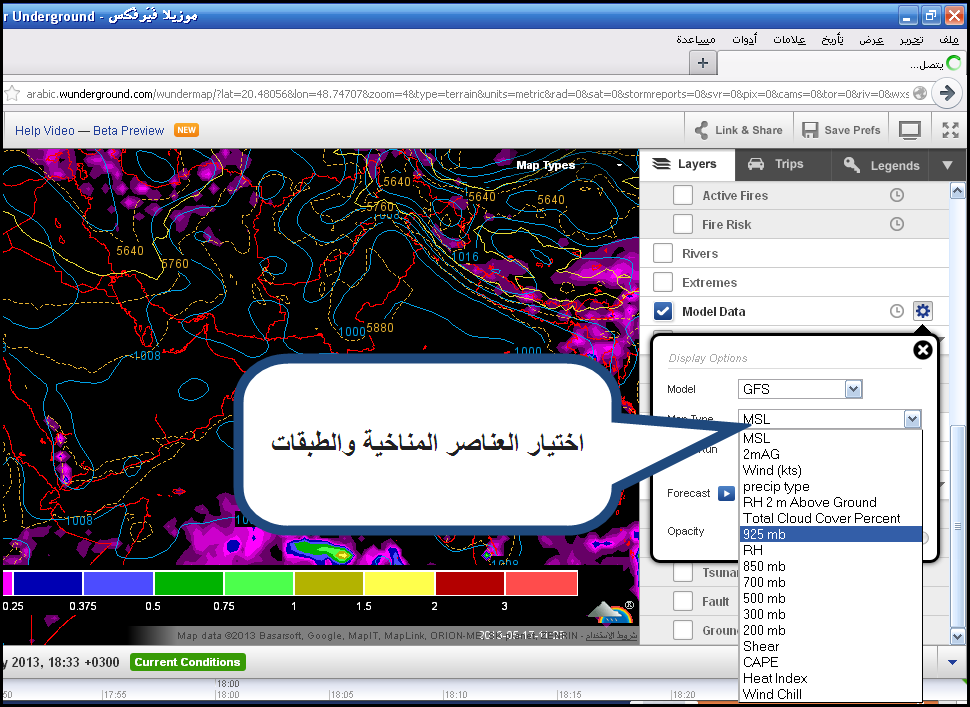Open the Model GFS dropdown
970x707 pixels.
800,389
